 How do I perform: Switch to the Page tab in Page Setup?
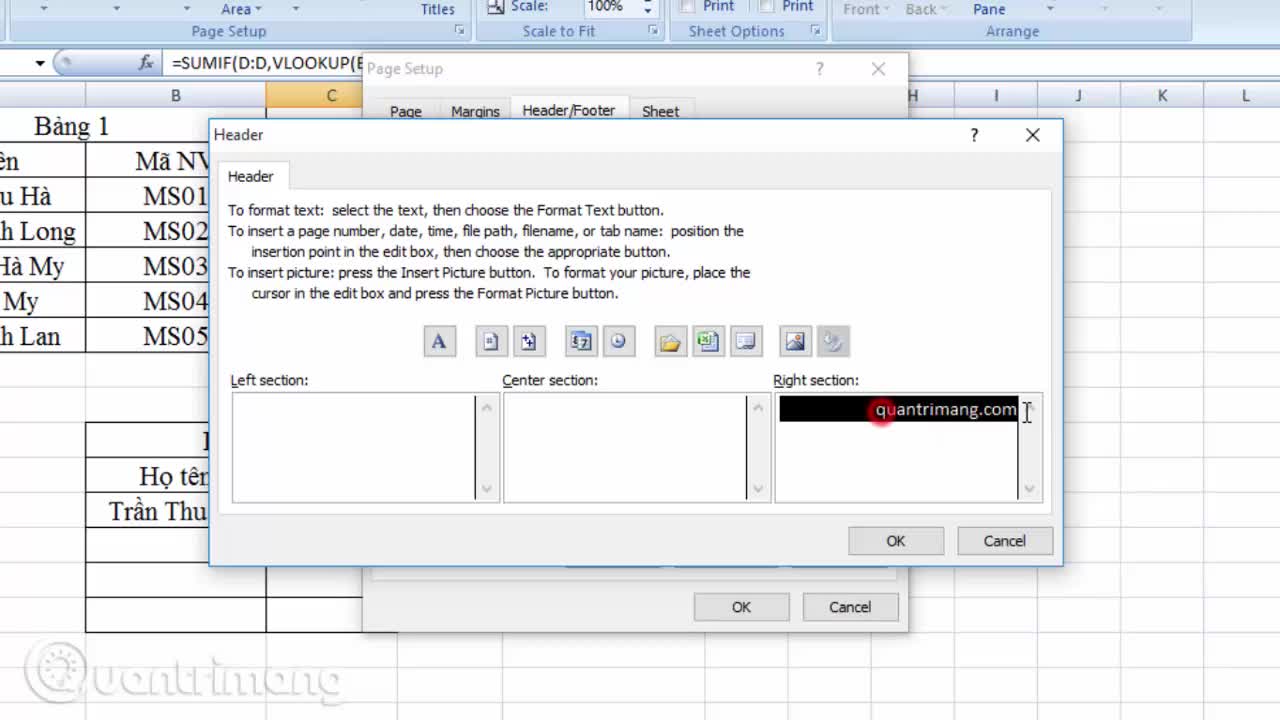pyautogui.click(x=405, y=111)
